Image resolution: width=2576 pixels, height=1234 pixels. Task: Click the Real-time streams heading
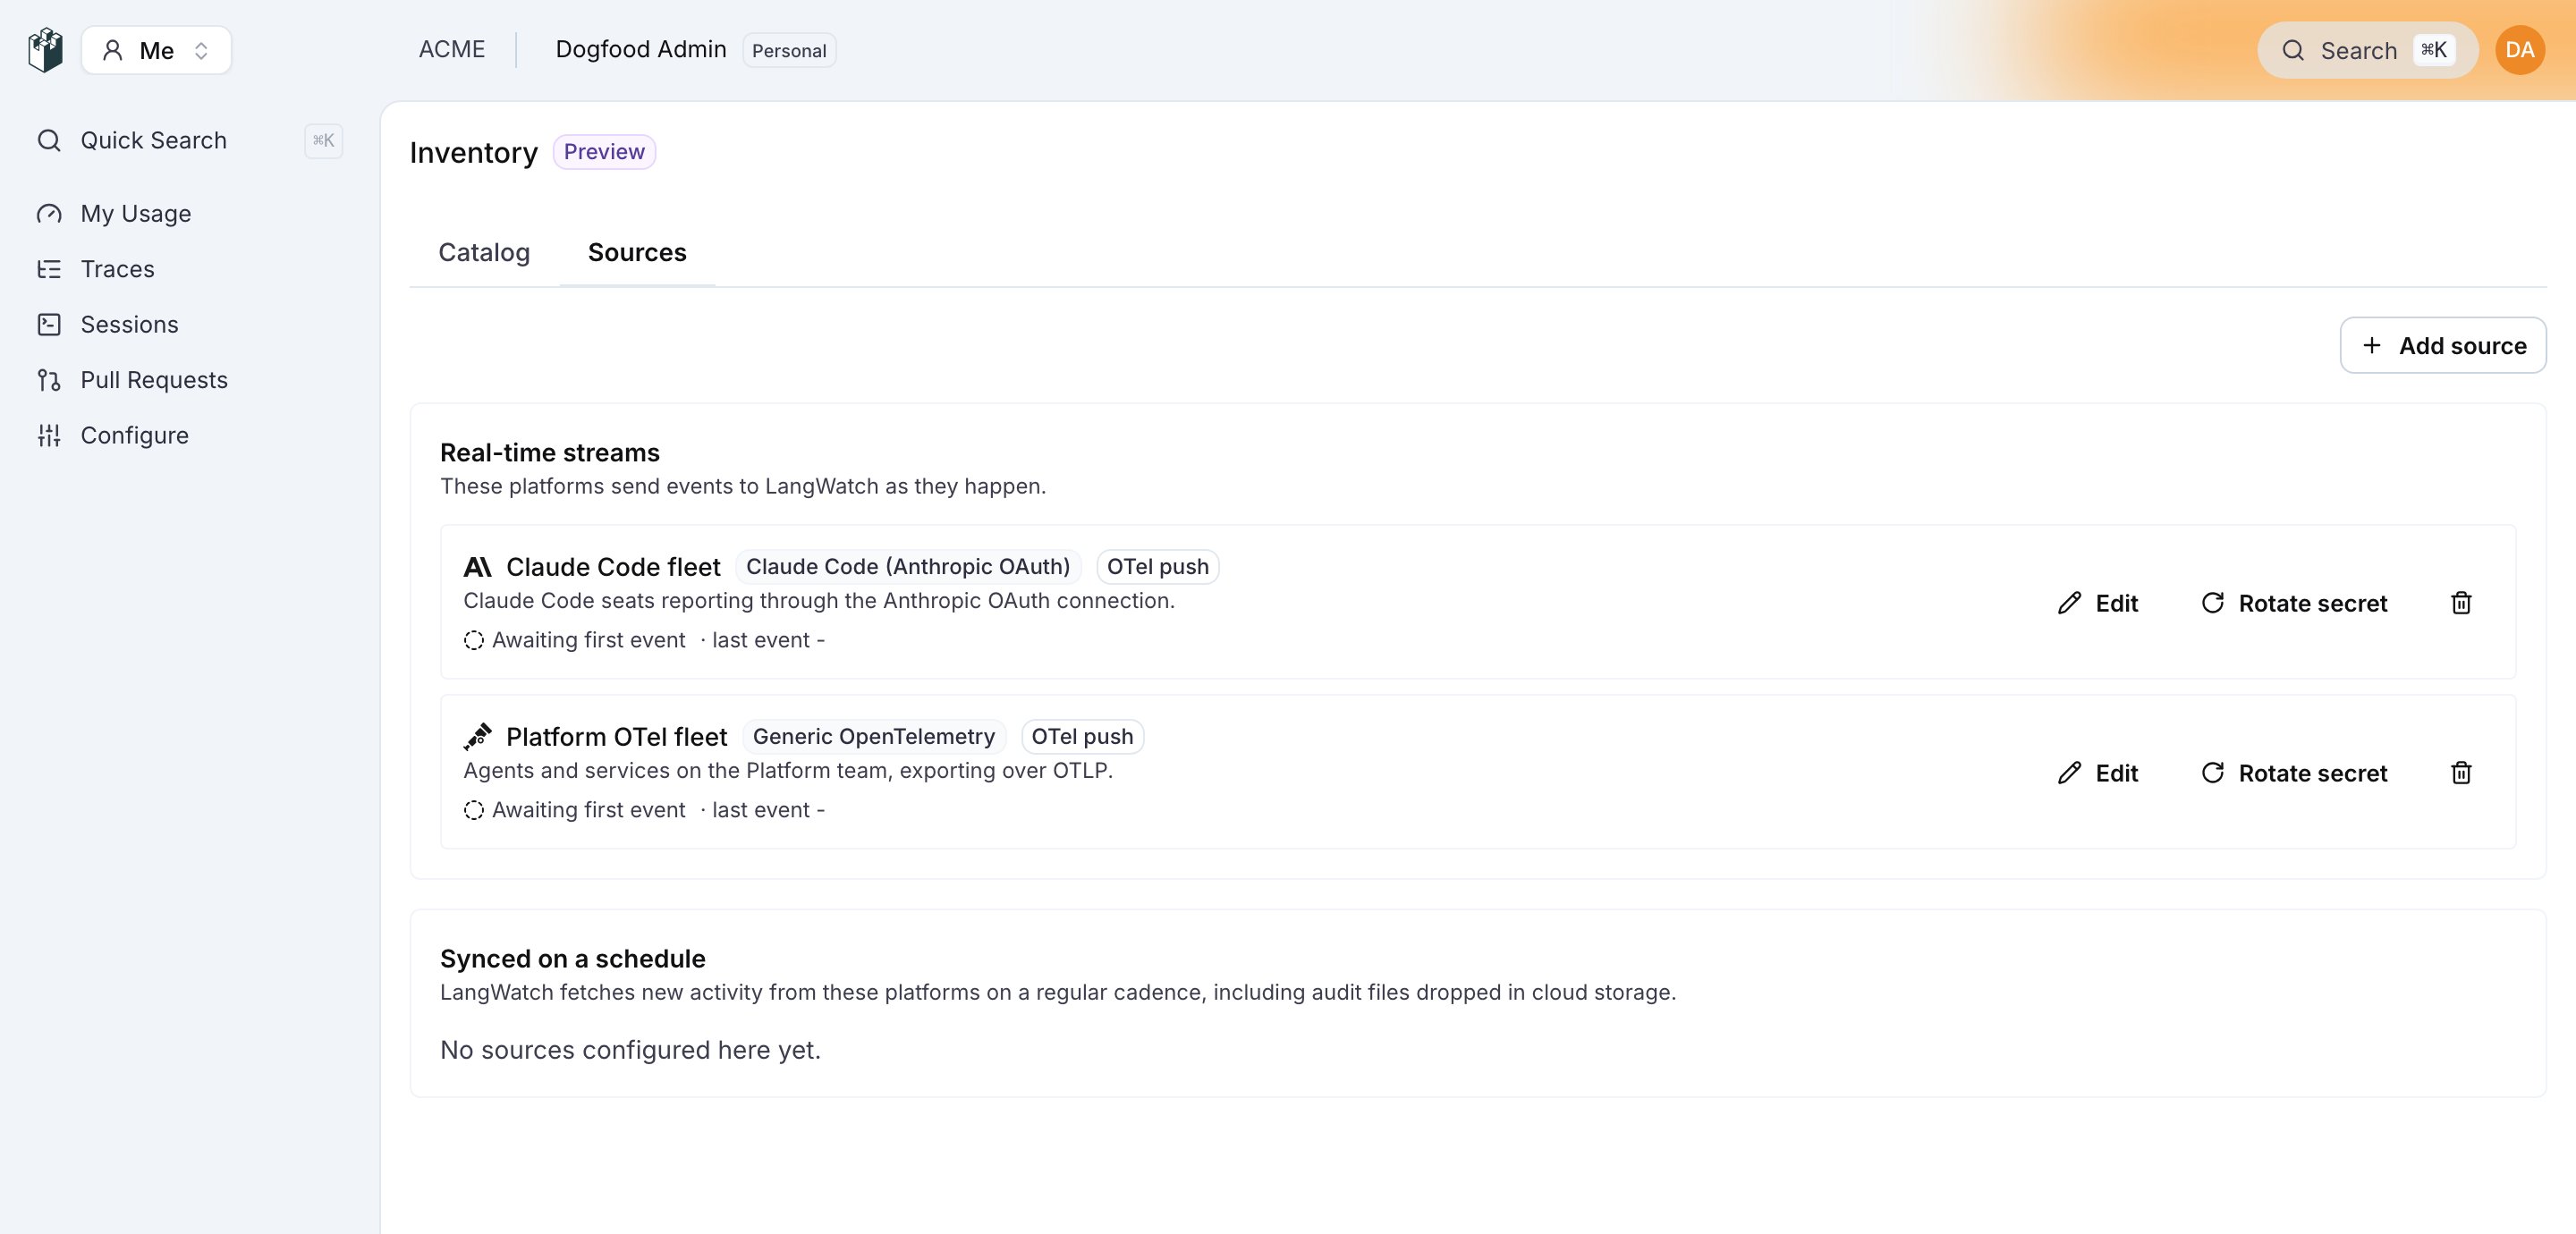550,453
